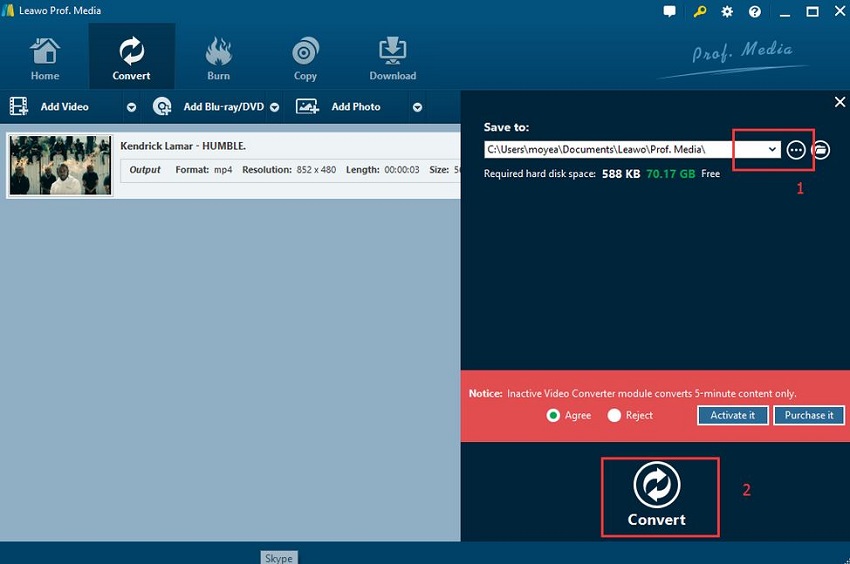Click the key activation icon
The height and width of the screenshot is (564, 850).
(699, 11)
